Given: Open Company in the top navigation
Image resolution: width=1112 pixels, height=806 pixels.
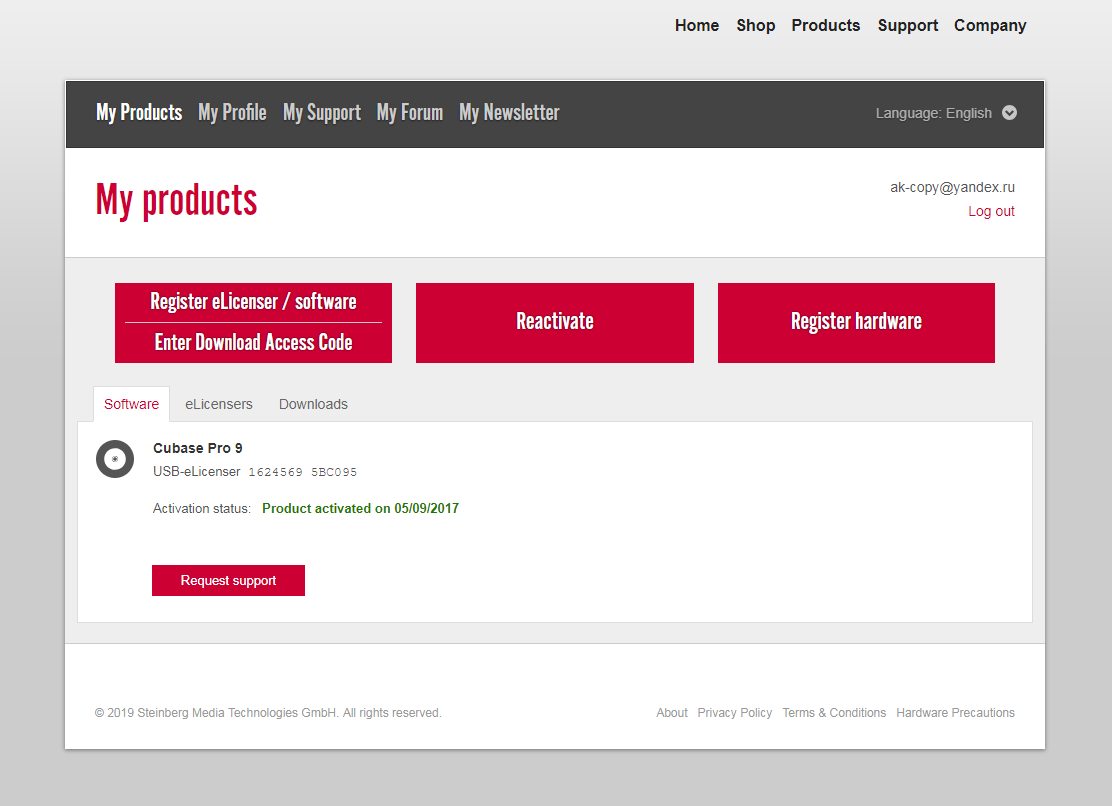Looking at the screenshot, I should click(990, 26).
